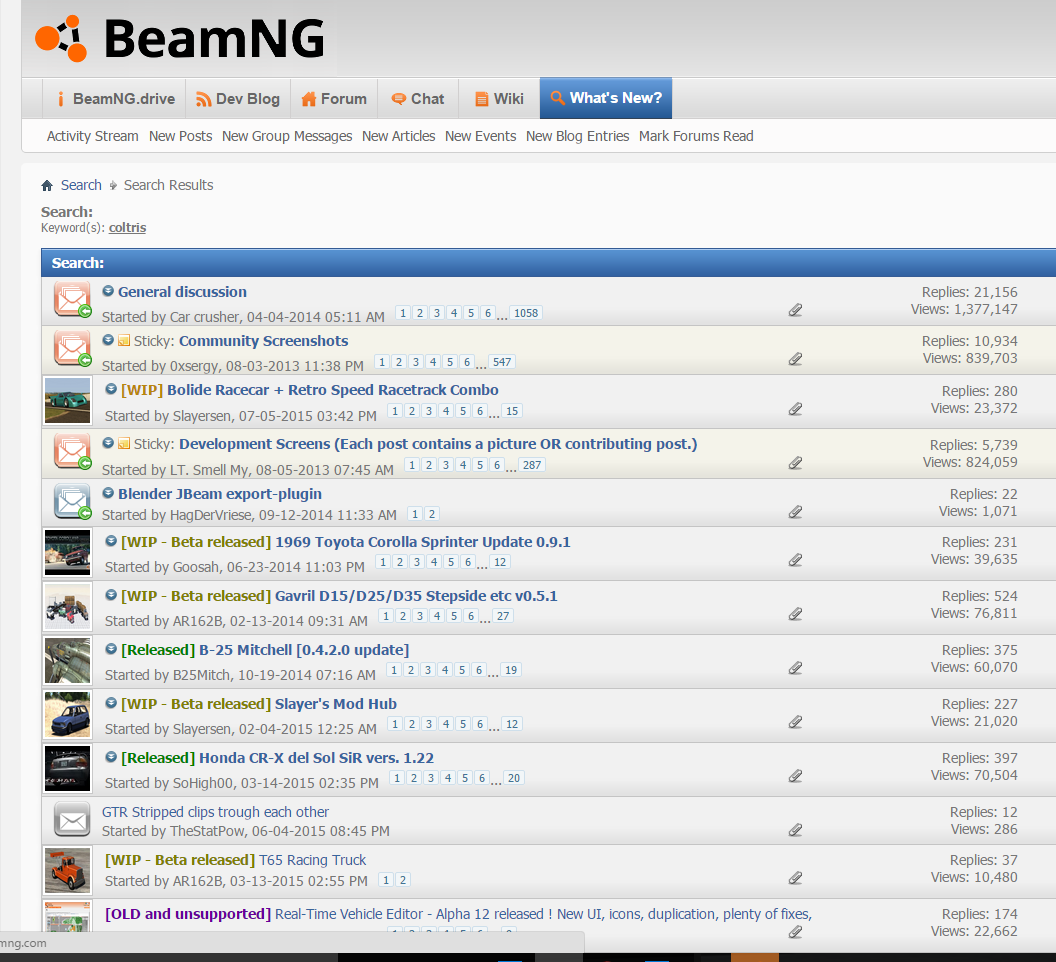Go to first new post in Slayer's Mod Hub
1056x962 pixels.
(111, 703)
